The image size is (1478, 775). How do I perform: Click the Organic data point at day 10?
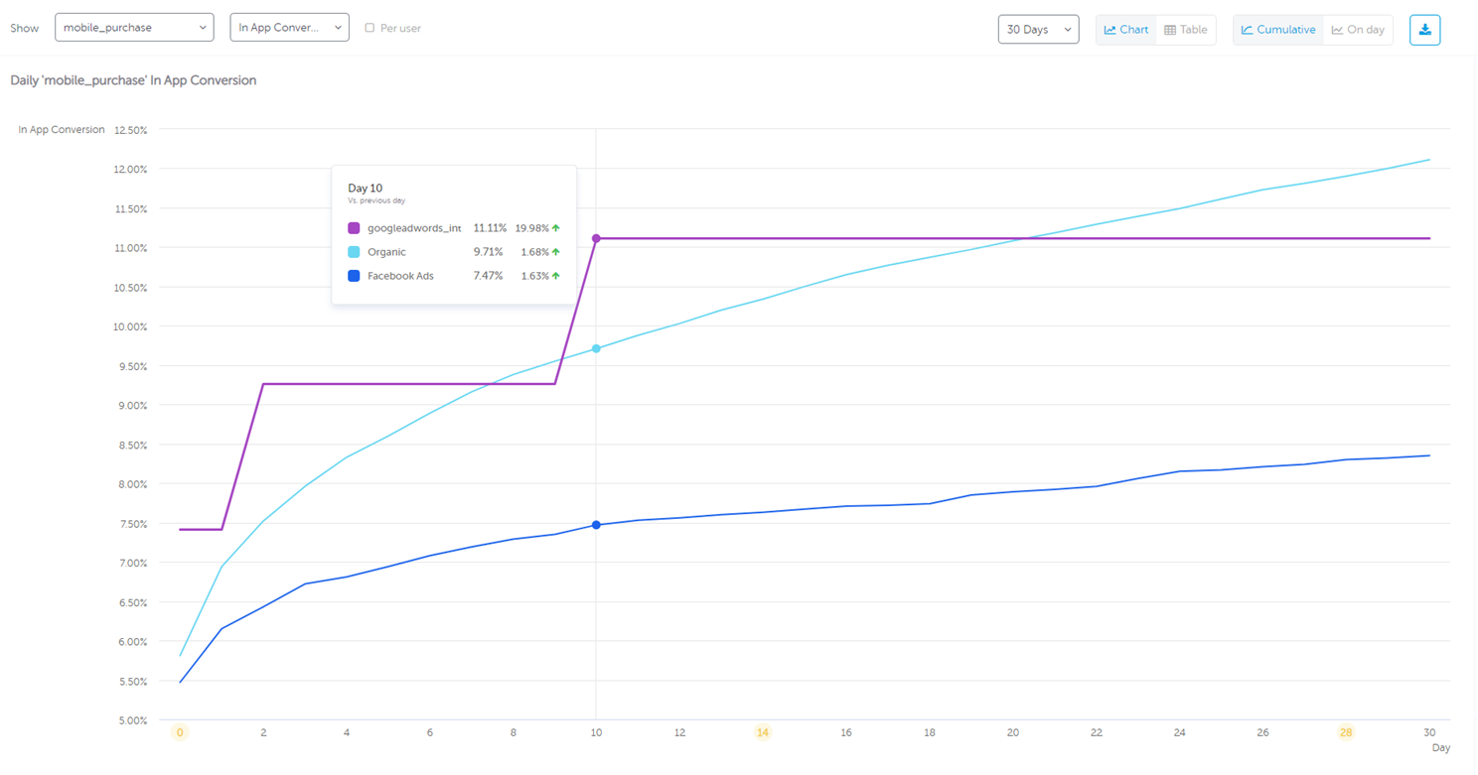coord(596,349)
